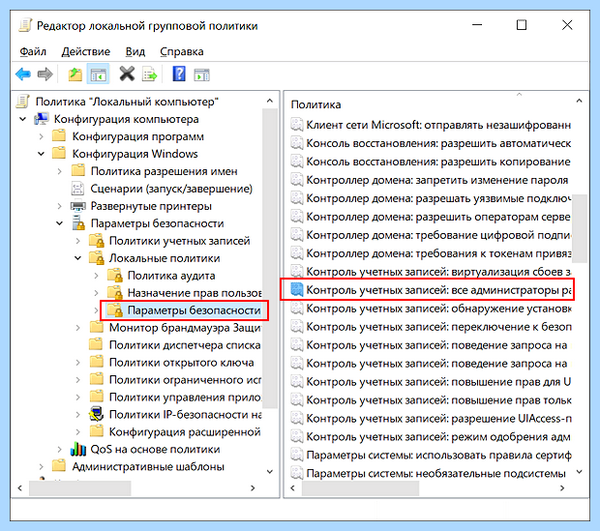The height and width of the screenshot is (531, 600).
Task: Open the Файл menu
Action: tap(33, 52)
